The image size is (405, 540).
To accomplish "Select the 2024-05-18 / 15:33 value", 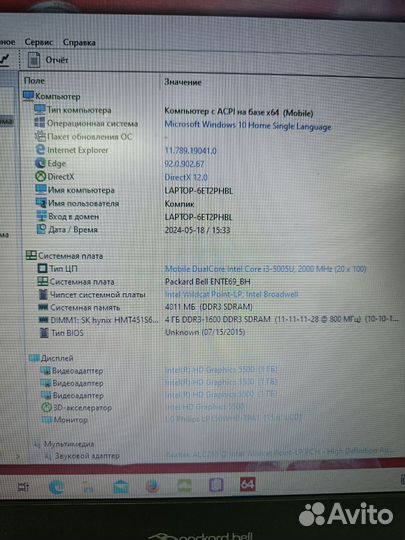I will click(x=197, y=230).
